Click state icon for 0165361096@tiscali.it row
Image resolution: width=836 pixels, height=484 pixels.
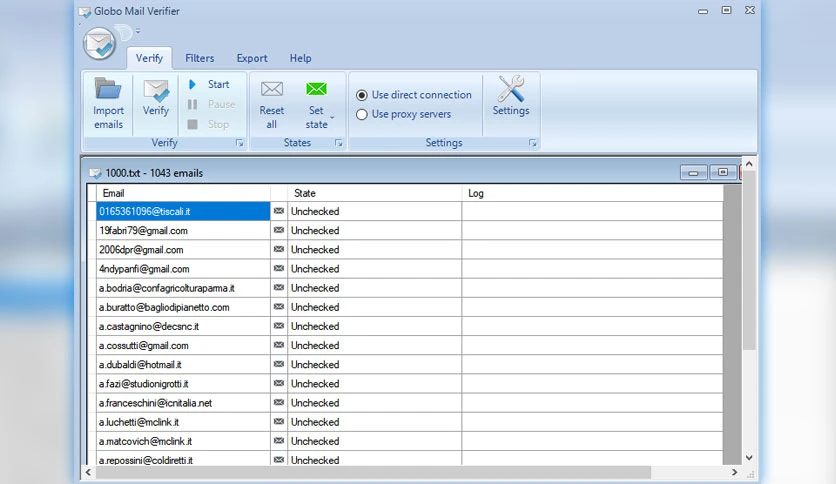coord(279,211)
